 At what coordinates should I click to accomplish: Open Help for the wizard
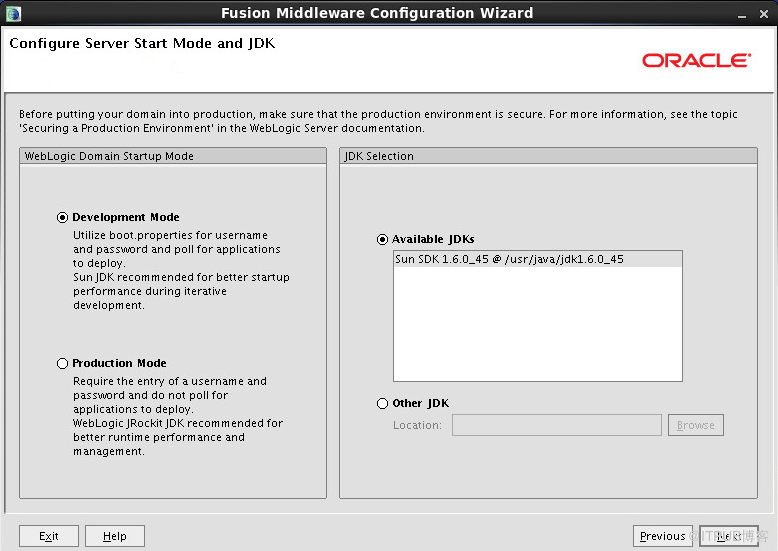[115, 536]
